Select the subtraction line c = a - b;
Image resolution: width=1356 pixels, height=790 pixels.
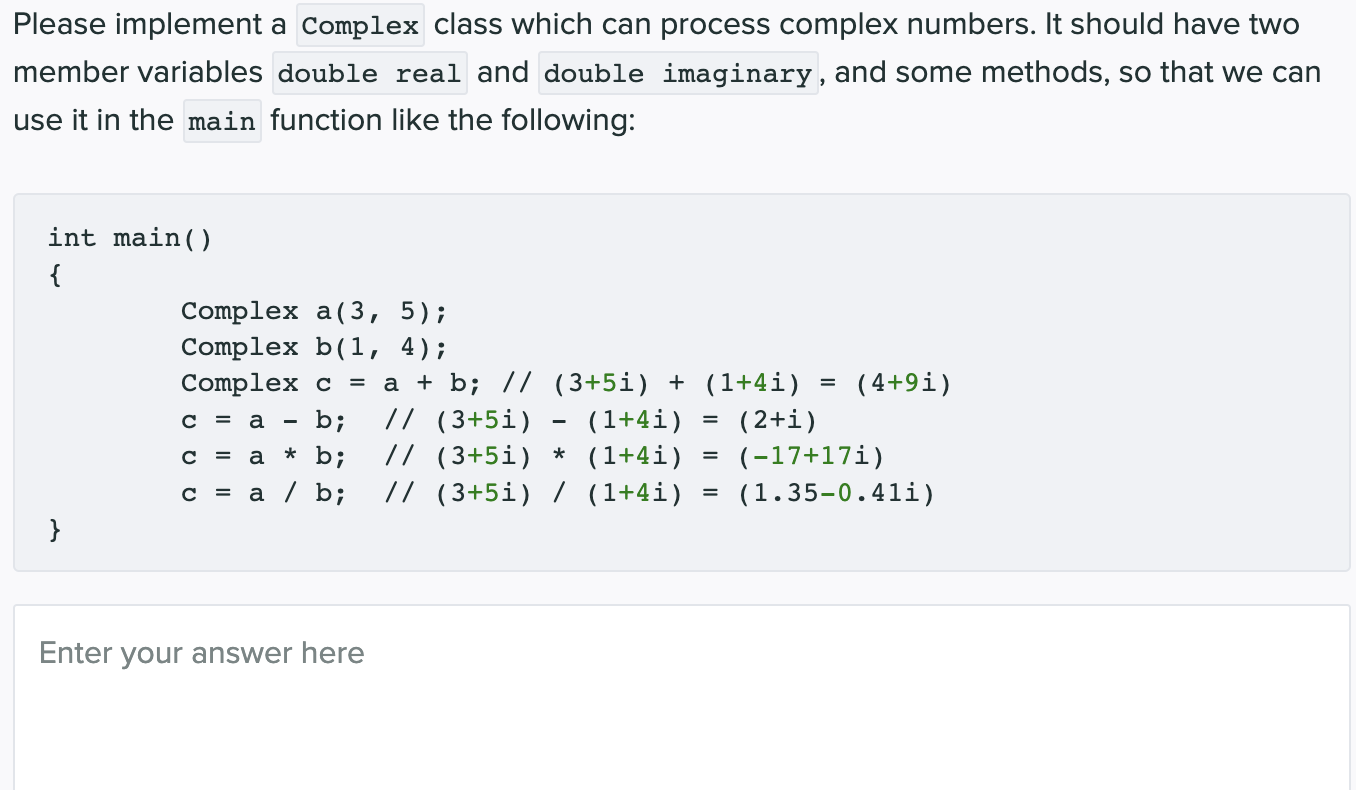click(264, 419)
